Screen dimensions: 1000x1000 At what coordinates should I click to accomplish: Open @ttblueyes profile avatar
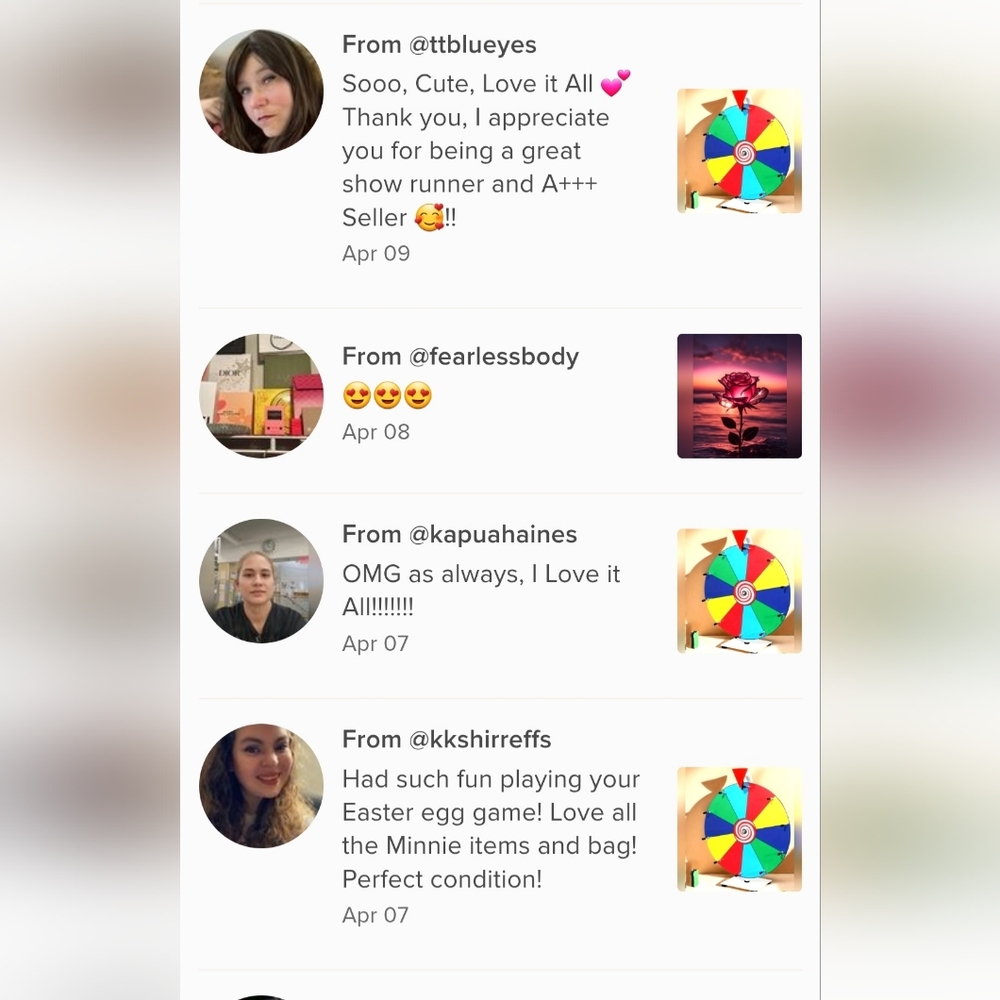261,91
